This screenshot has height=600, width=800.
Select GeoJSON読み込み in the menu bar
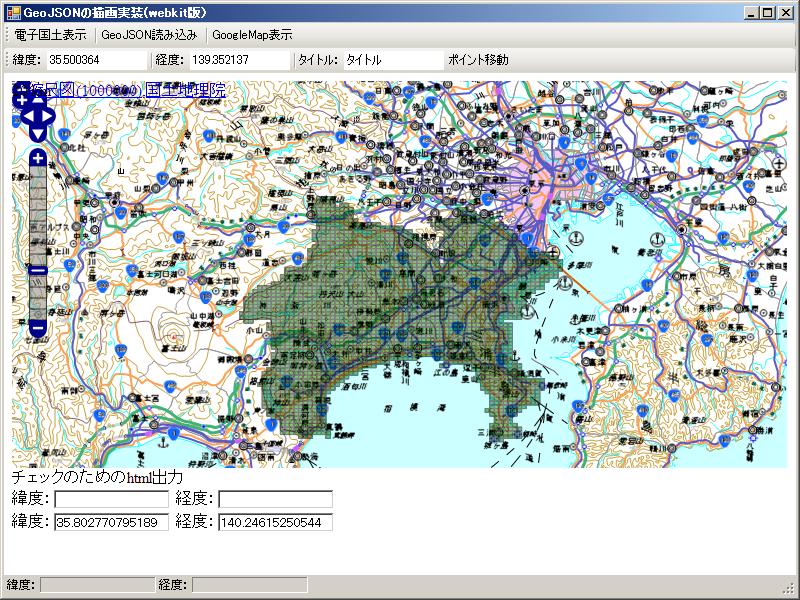click(x=149, y=34)
